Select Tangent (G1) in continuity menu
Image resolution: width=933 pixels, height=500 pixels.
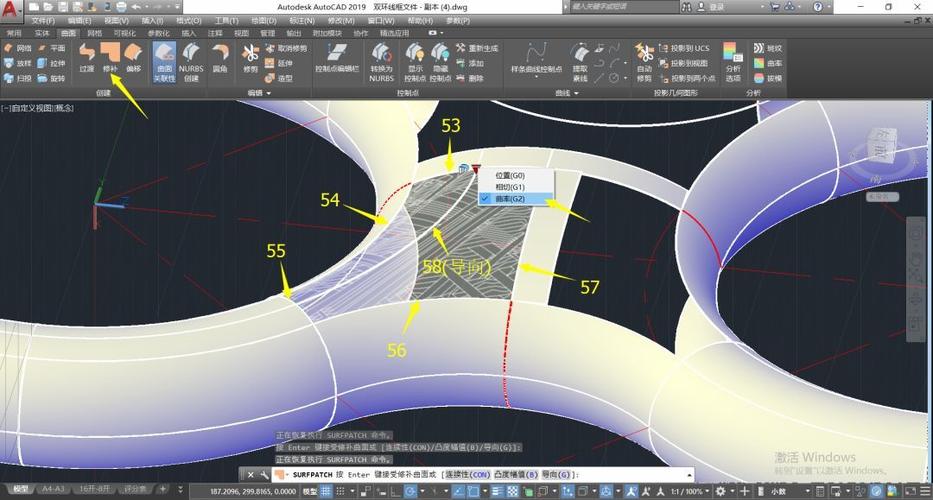(516, 187)
